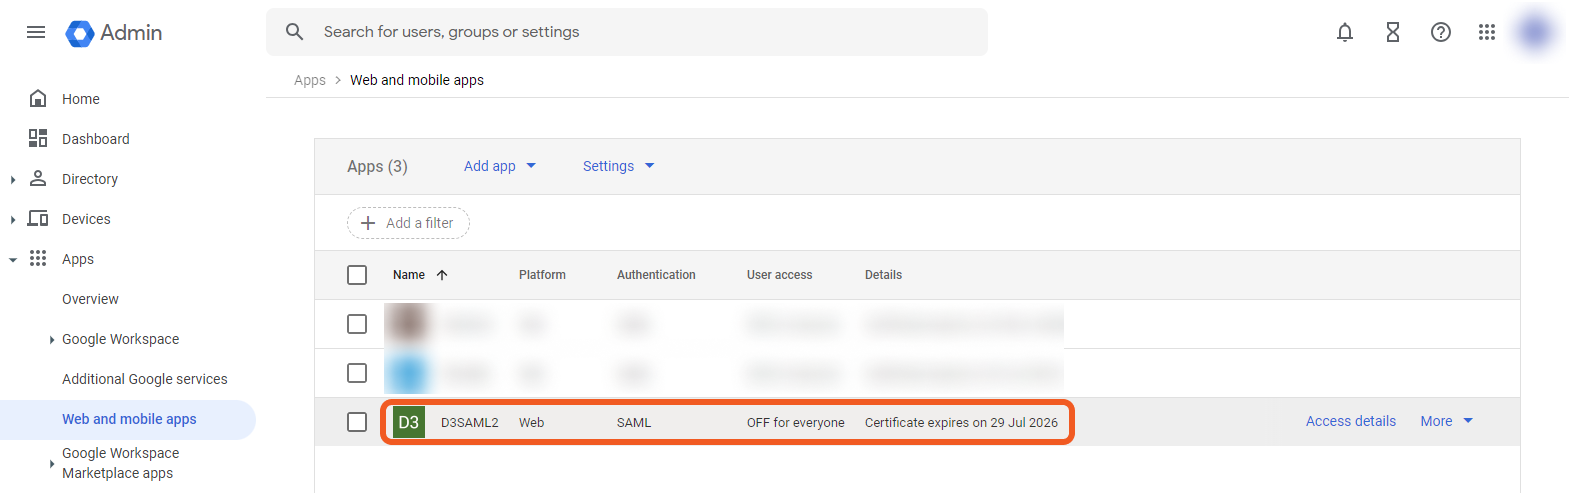Click the D3 app icon
The image size is (1569, 493).
(409, 422)
